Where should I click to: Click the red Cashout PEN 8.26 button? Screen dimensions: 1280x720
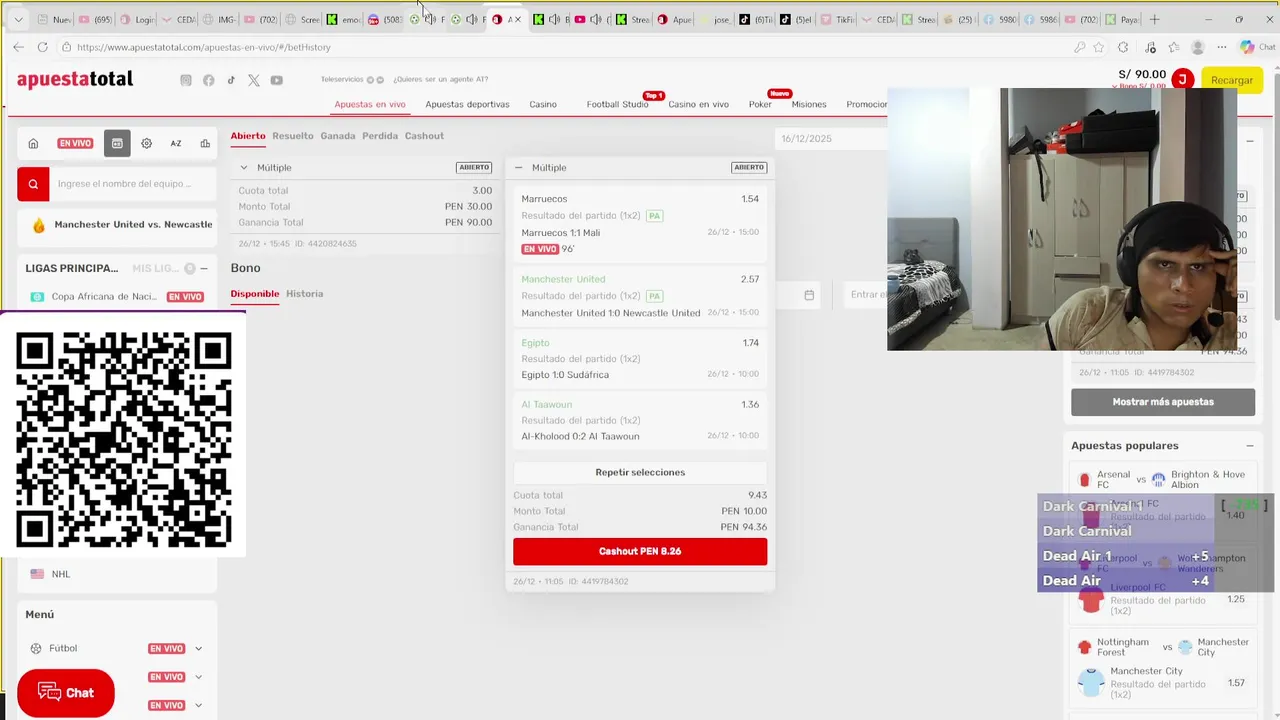tap(640, 551)
